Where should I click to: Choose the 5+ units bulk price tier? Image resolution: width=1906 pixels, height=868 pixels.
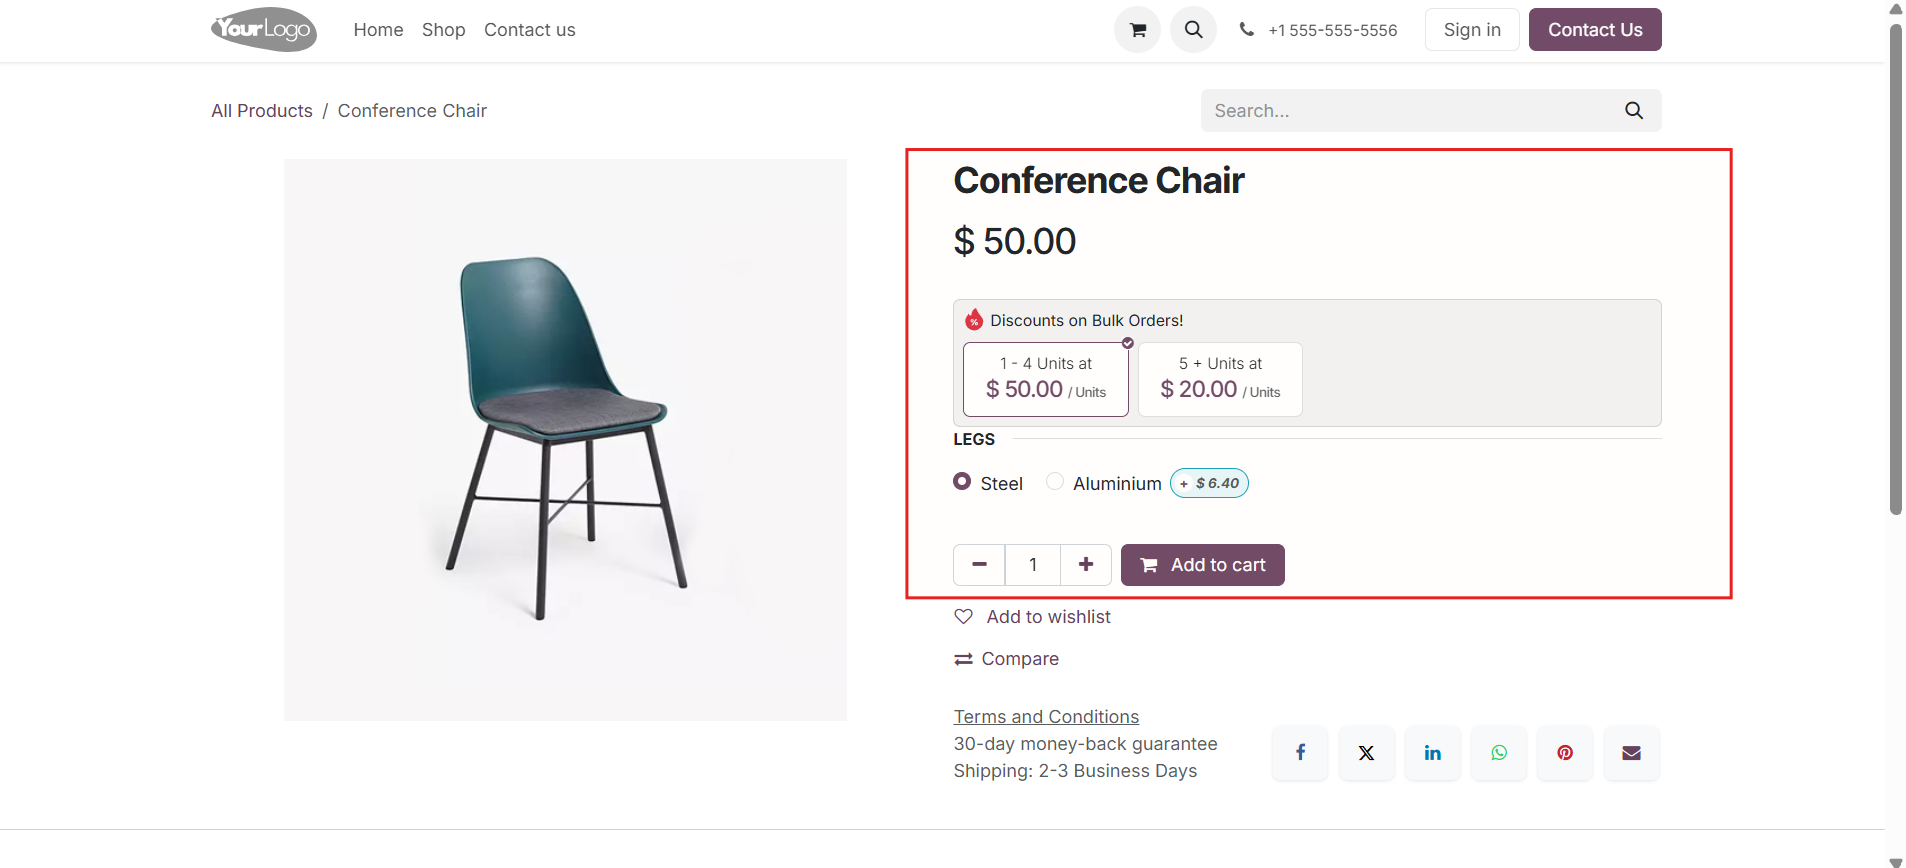1220,379
